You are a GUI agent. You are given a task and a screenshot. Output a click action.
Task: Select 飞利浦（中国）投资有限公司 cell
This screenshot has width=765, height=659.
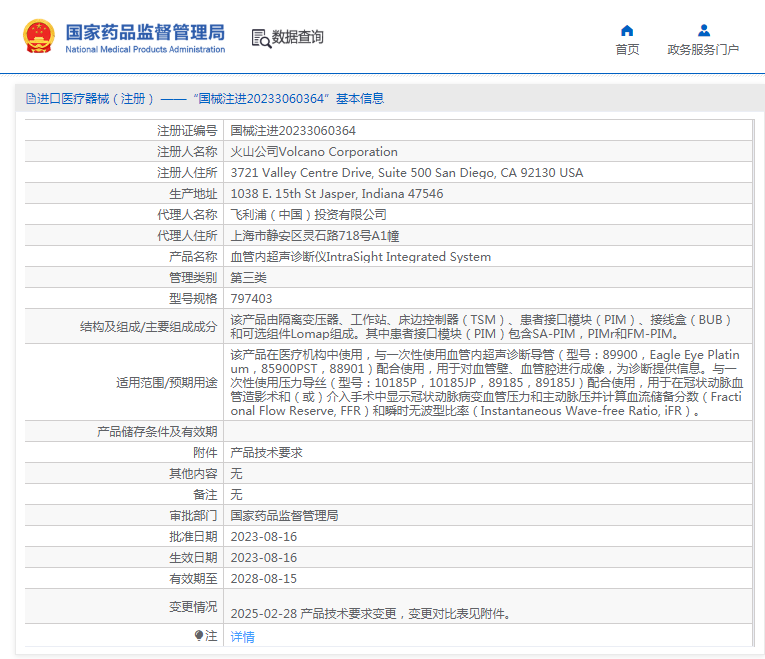(308, 215)
